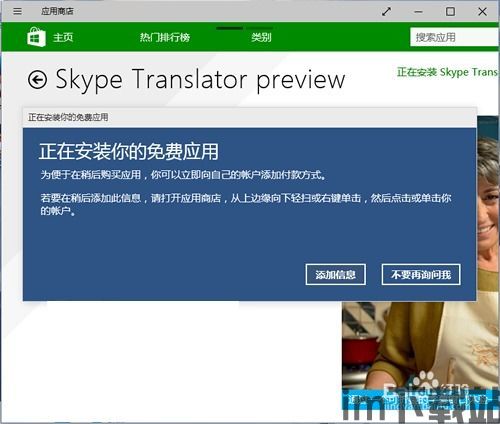500x424 pixels.
Task: Minimize the 应用商店 window
Action: [x=418, y=12]
